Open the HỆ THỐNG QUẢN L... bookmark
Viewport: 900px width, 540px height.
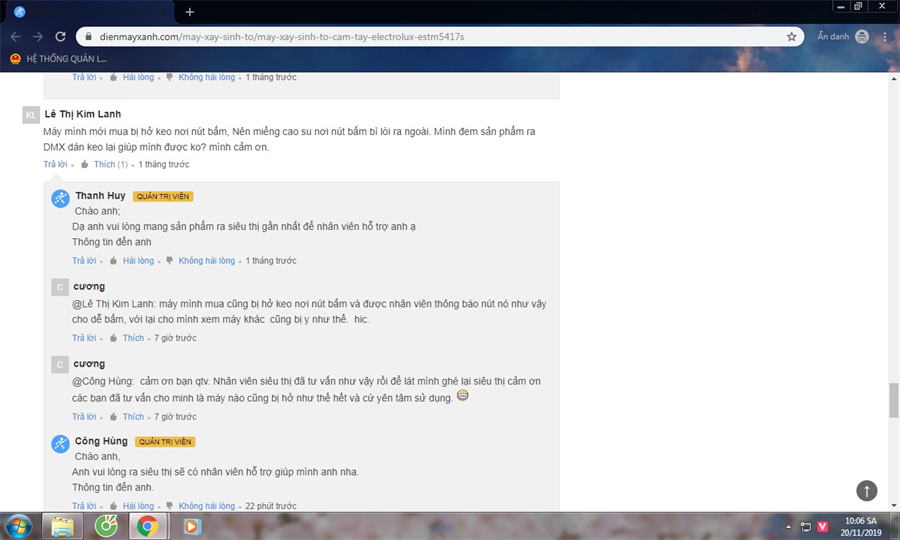(59, 59)
